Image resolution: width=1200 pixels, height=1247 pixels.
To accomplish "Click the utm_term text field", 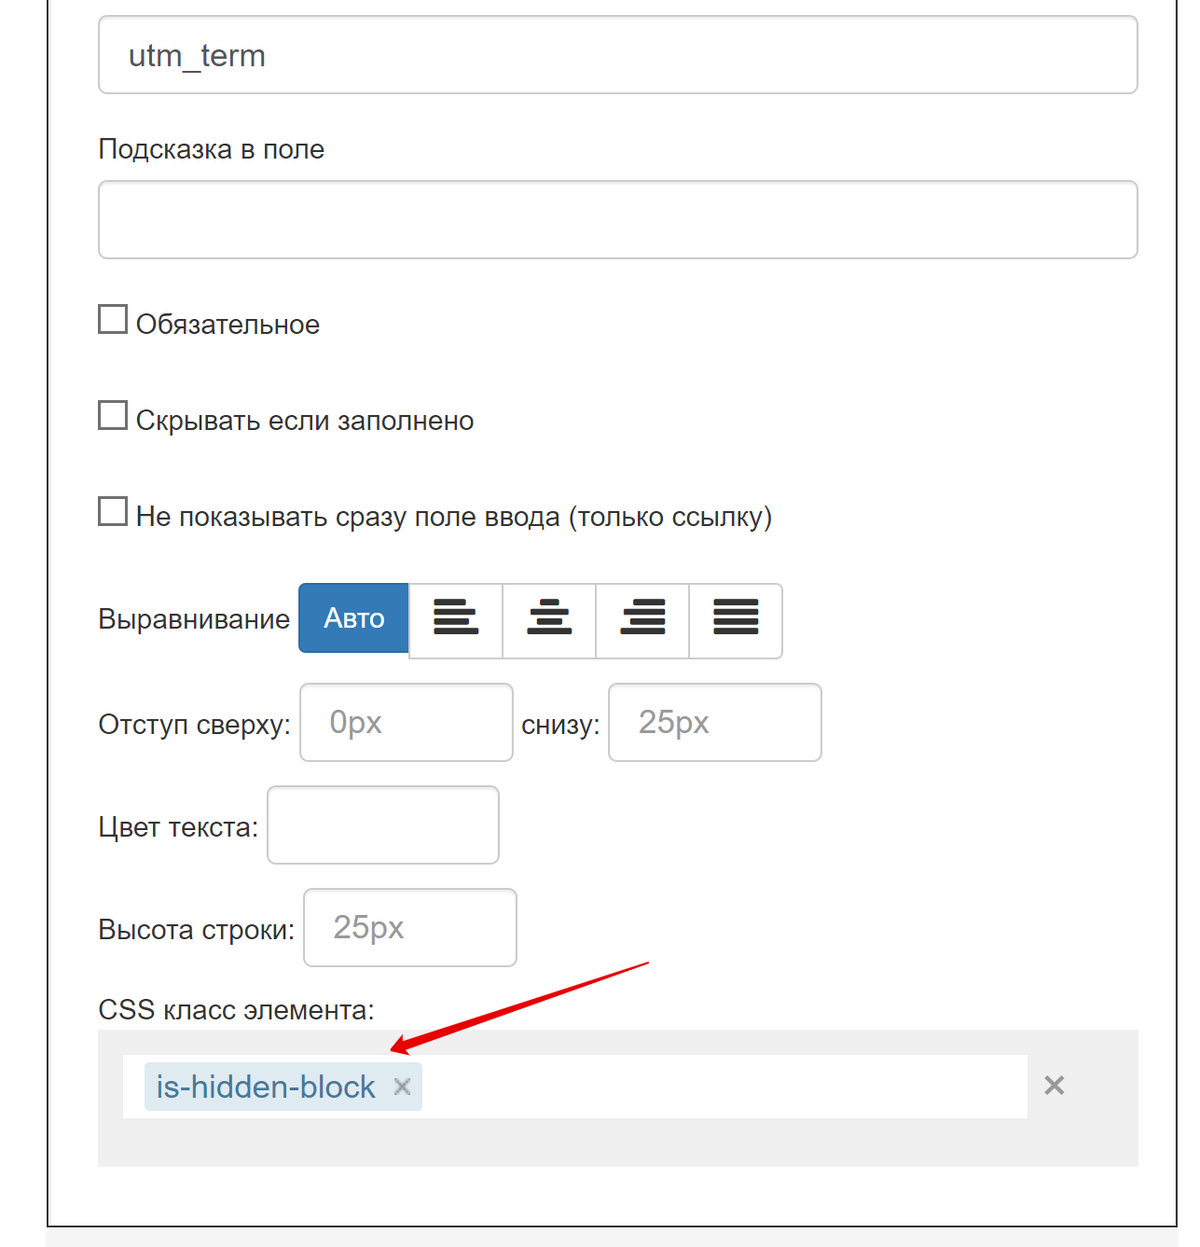I will pos(618,55).
